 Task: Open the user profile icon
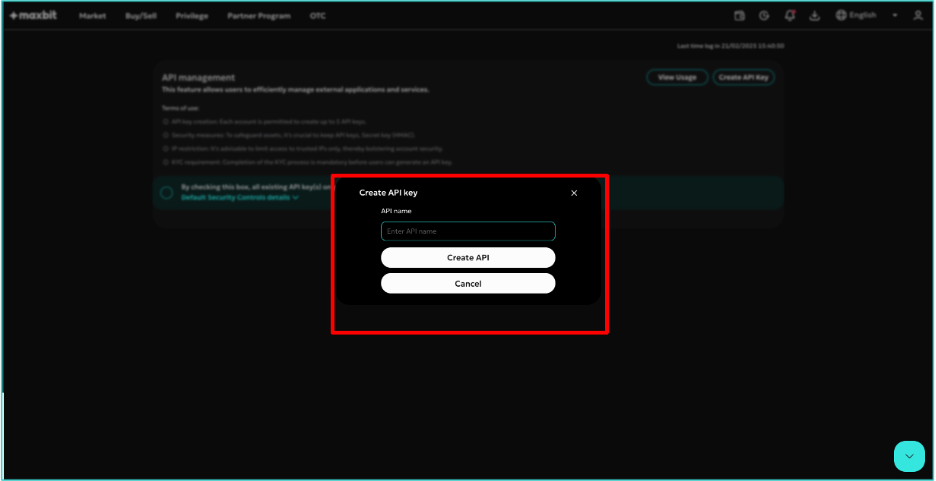[918, 16]
